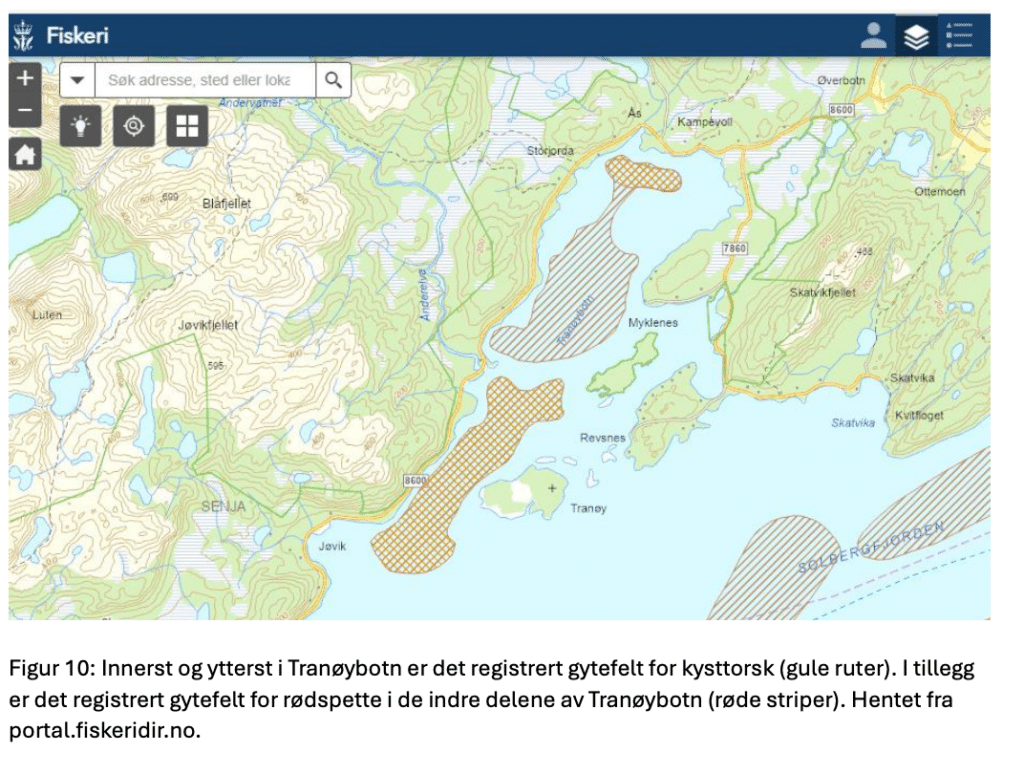Zoom in with the plus button
This screenshot has height=774, width=1024.
click(25, 78)
